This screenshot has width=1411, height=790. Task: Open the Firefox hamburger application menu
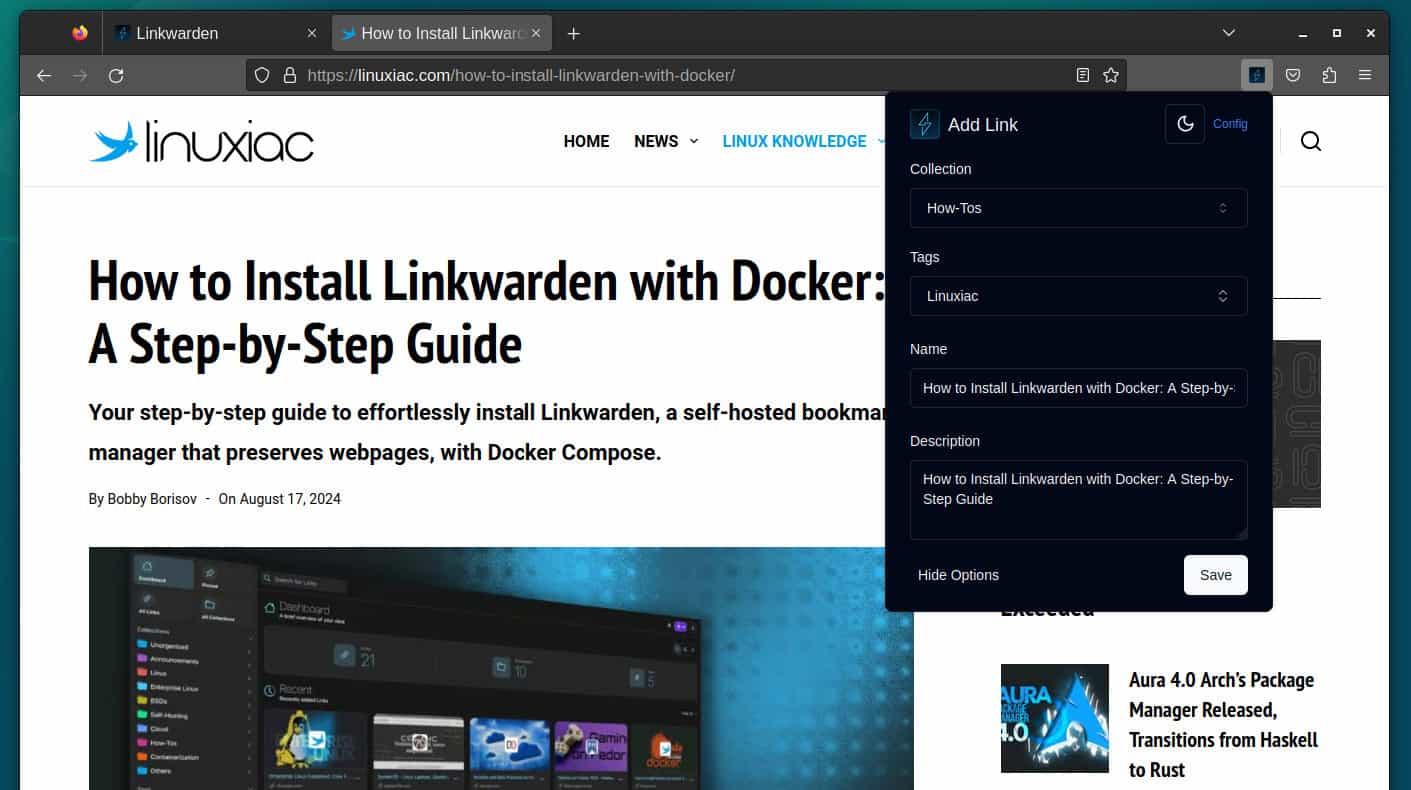coord(1364,74)
